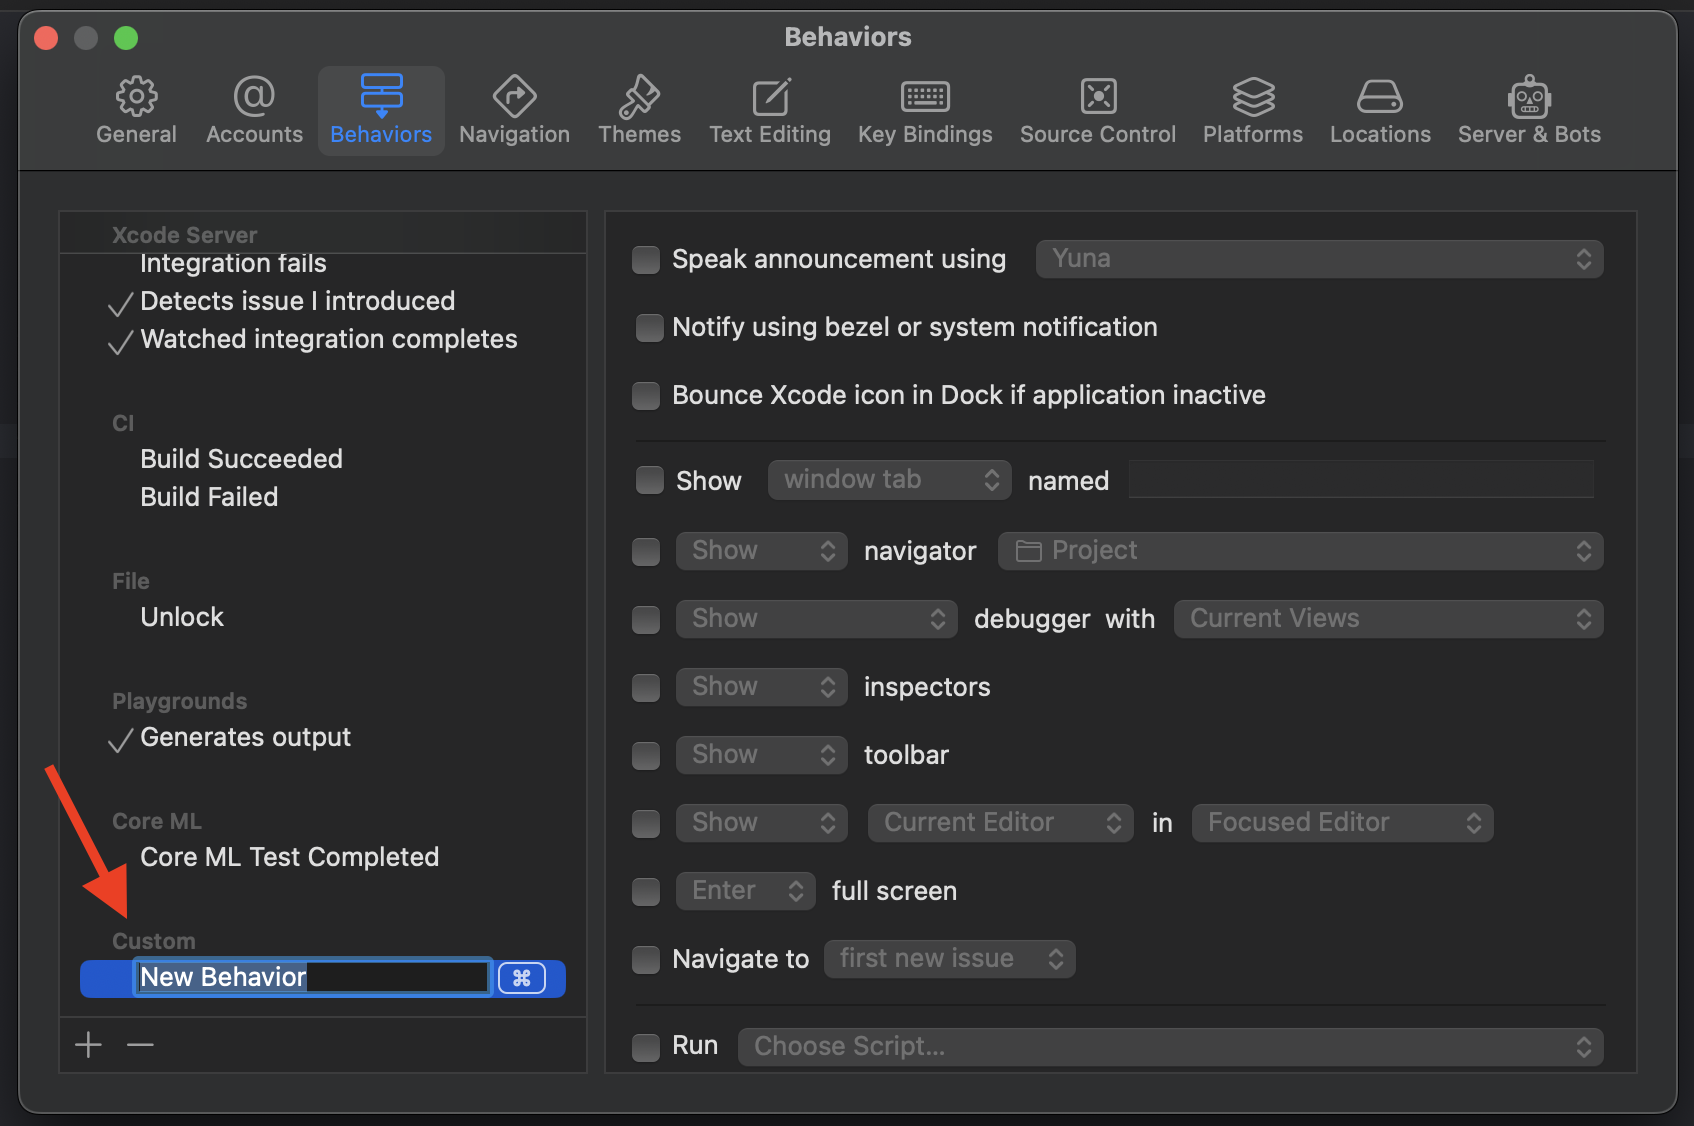Open the Show dropdown beside debugger
The image size is (1694, 1126).
[816, 619]
